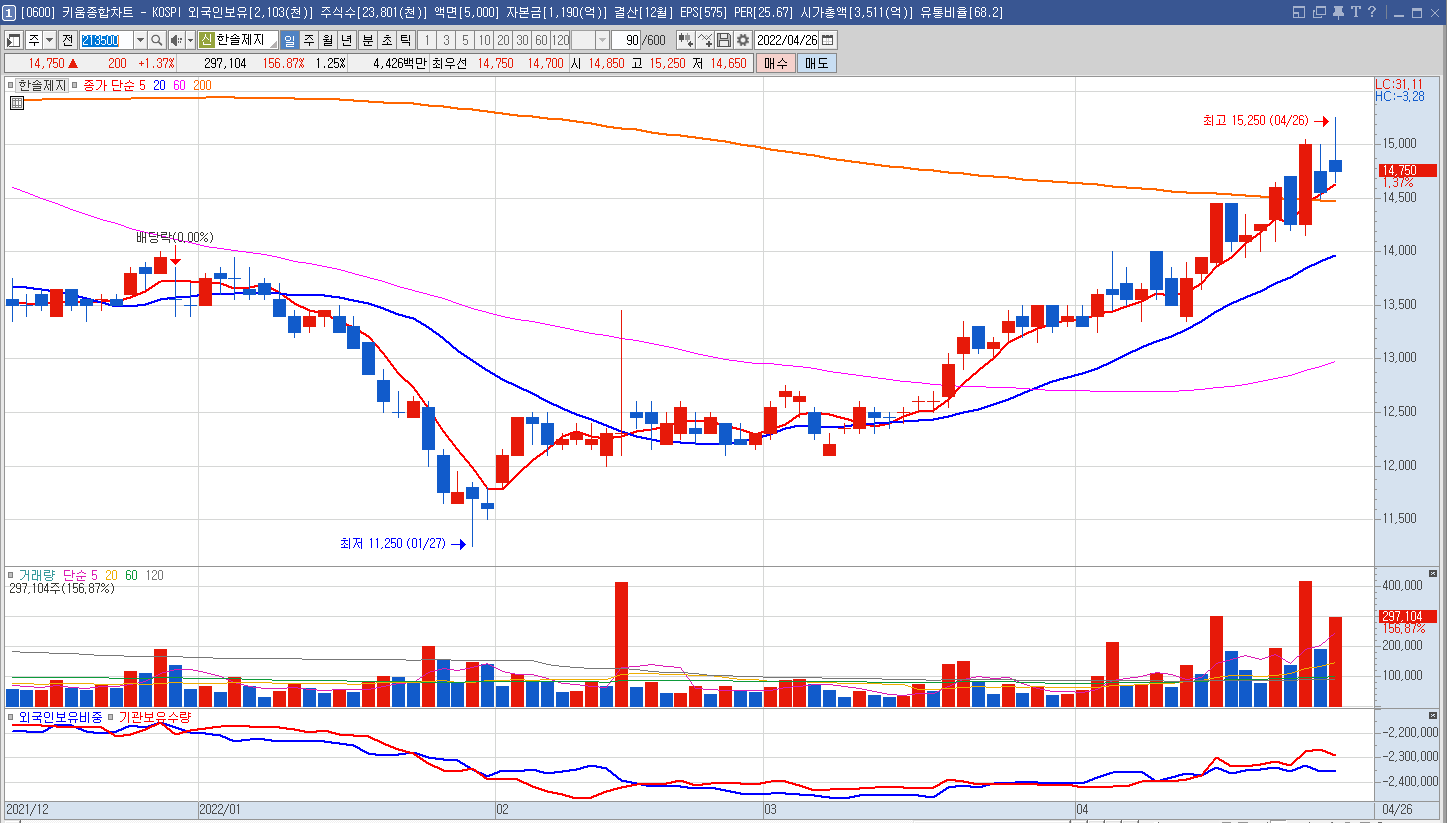Image resolution: width=1447 pixels, height=823 pixels.
Task: Select the 월 monthly period button
Action: click(x=327, y=40)
